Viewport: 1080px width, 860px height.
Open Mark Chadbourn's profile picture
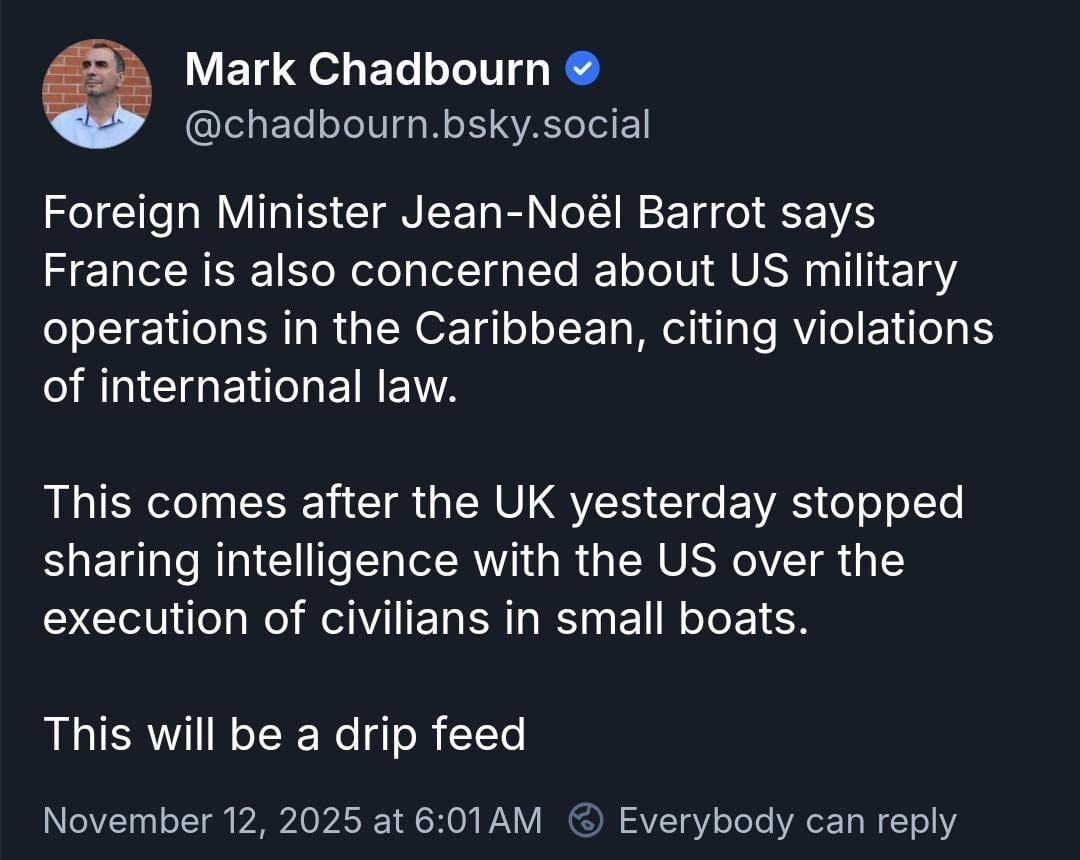point(97,94)
